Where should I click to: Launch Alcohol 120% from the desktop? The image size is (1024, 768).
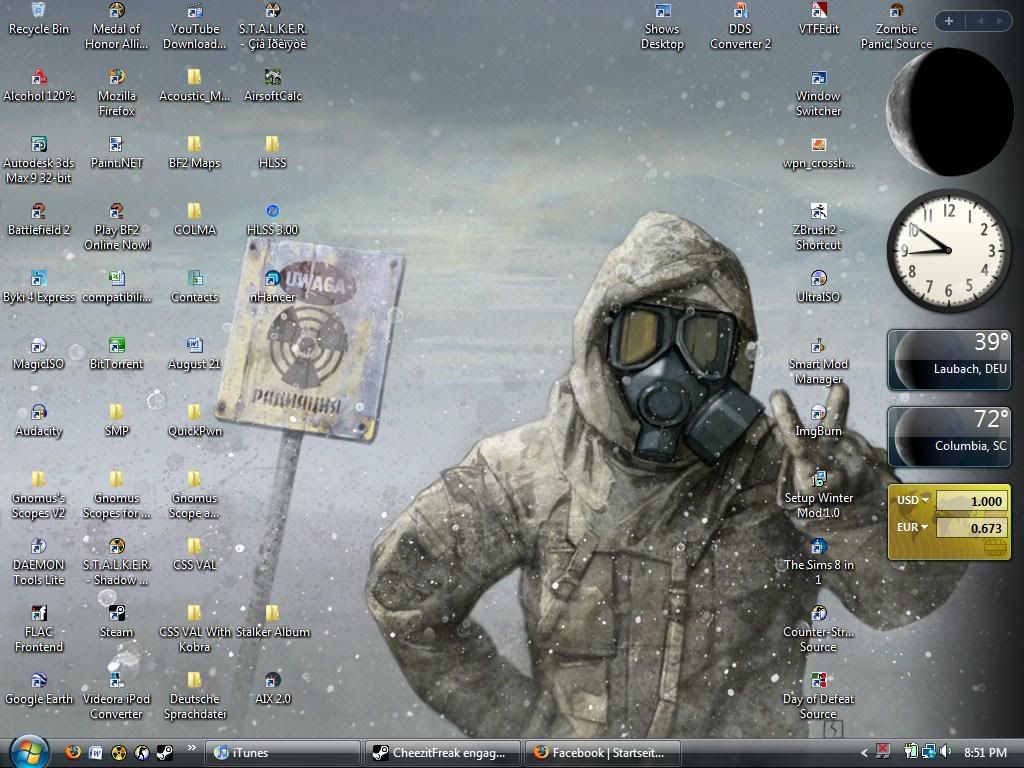pyautogui.click(x=39, y=86)
